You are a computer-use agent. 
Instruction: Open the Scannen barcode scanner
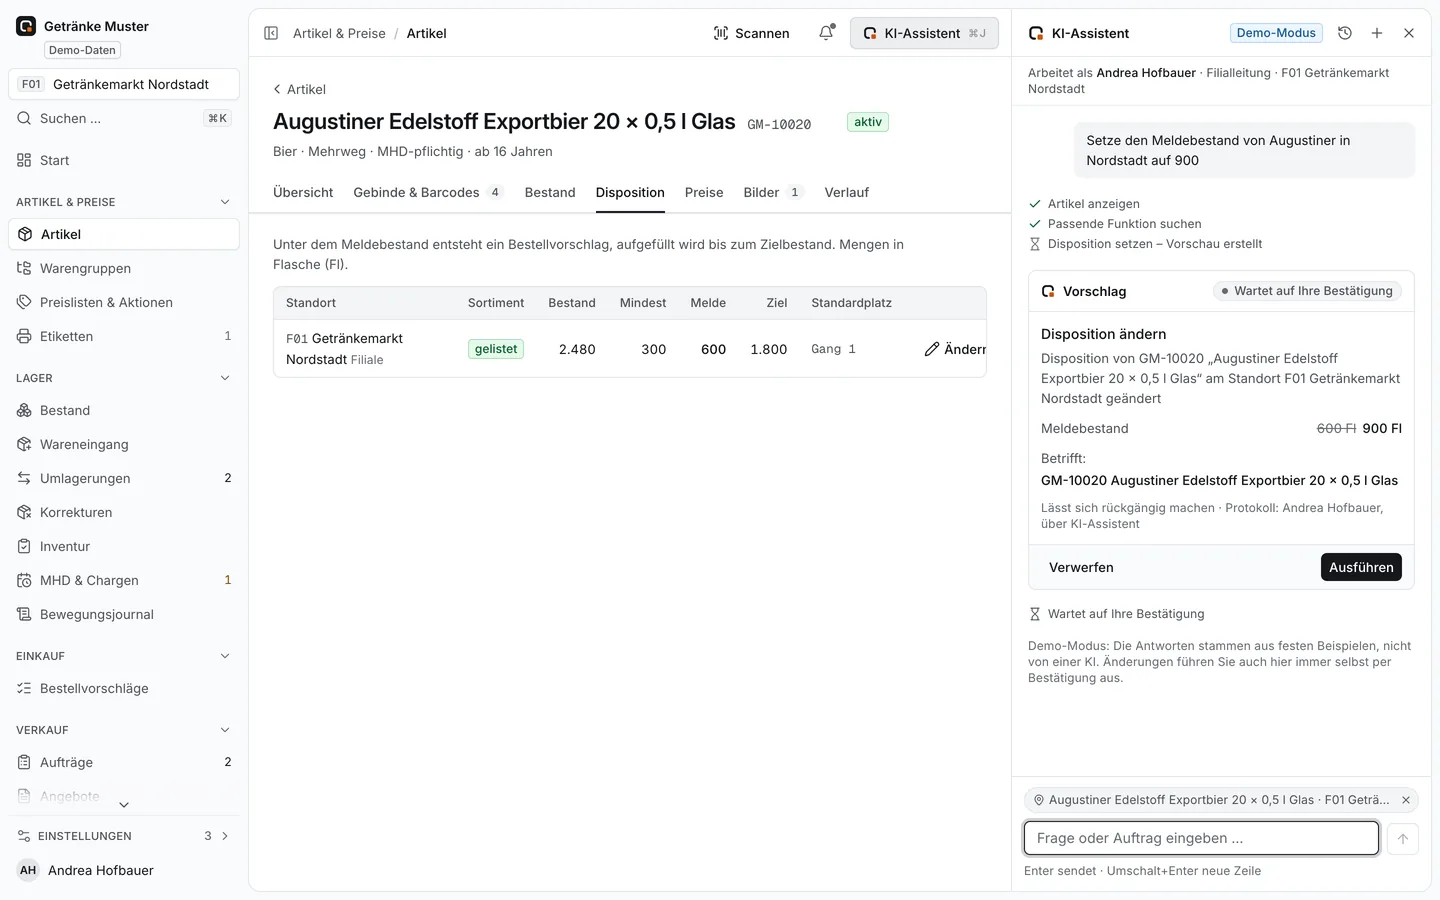(x=751, y=33)
